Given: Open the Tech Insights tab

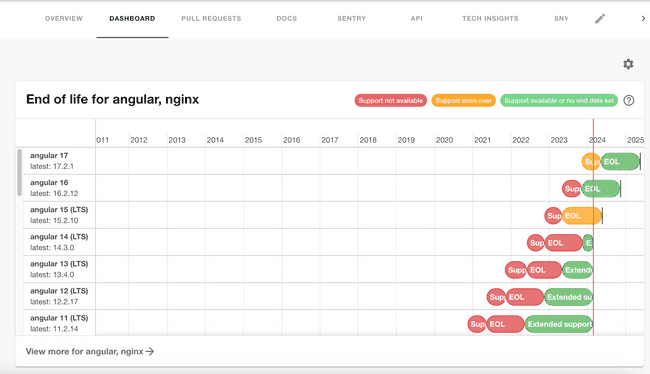Looking at the screenshot, I should (490, 19).
